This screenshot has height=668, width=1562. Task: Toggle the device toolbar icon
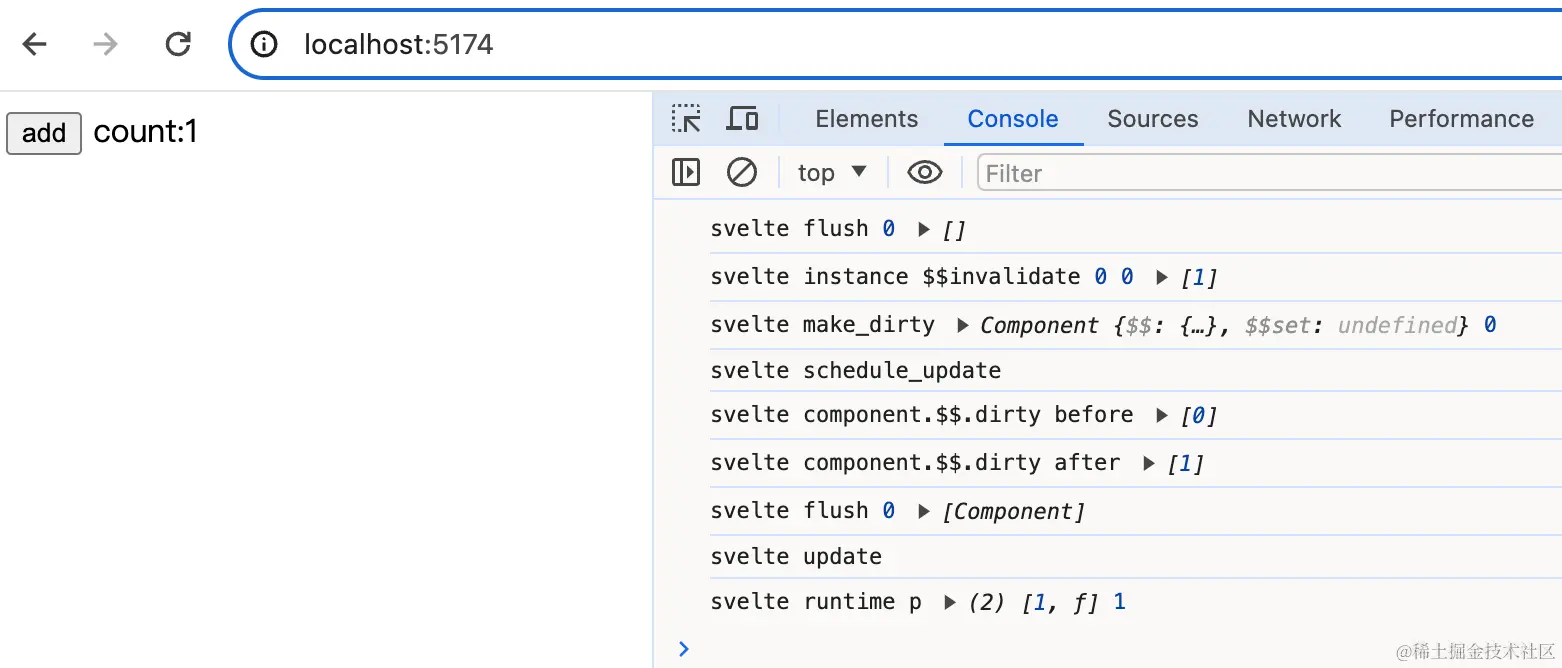[x=742, y=119]
